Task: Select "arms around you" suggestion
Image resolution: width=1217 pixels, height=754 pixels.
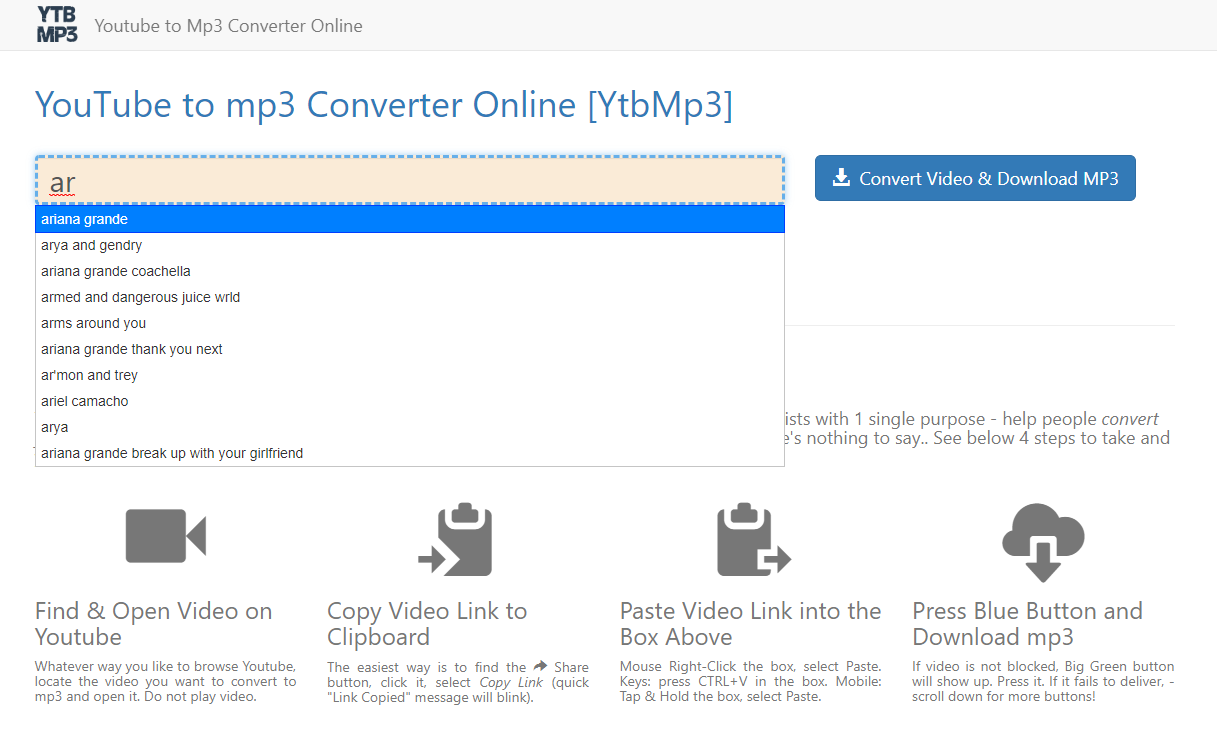Action: [x=410, y=323]
